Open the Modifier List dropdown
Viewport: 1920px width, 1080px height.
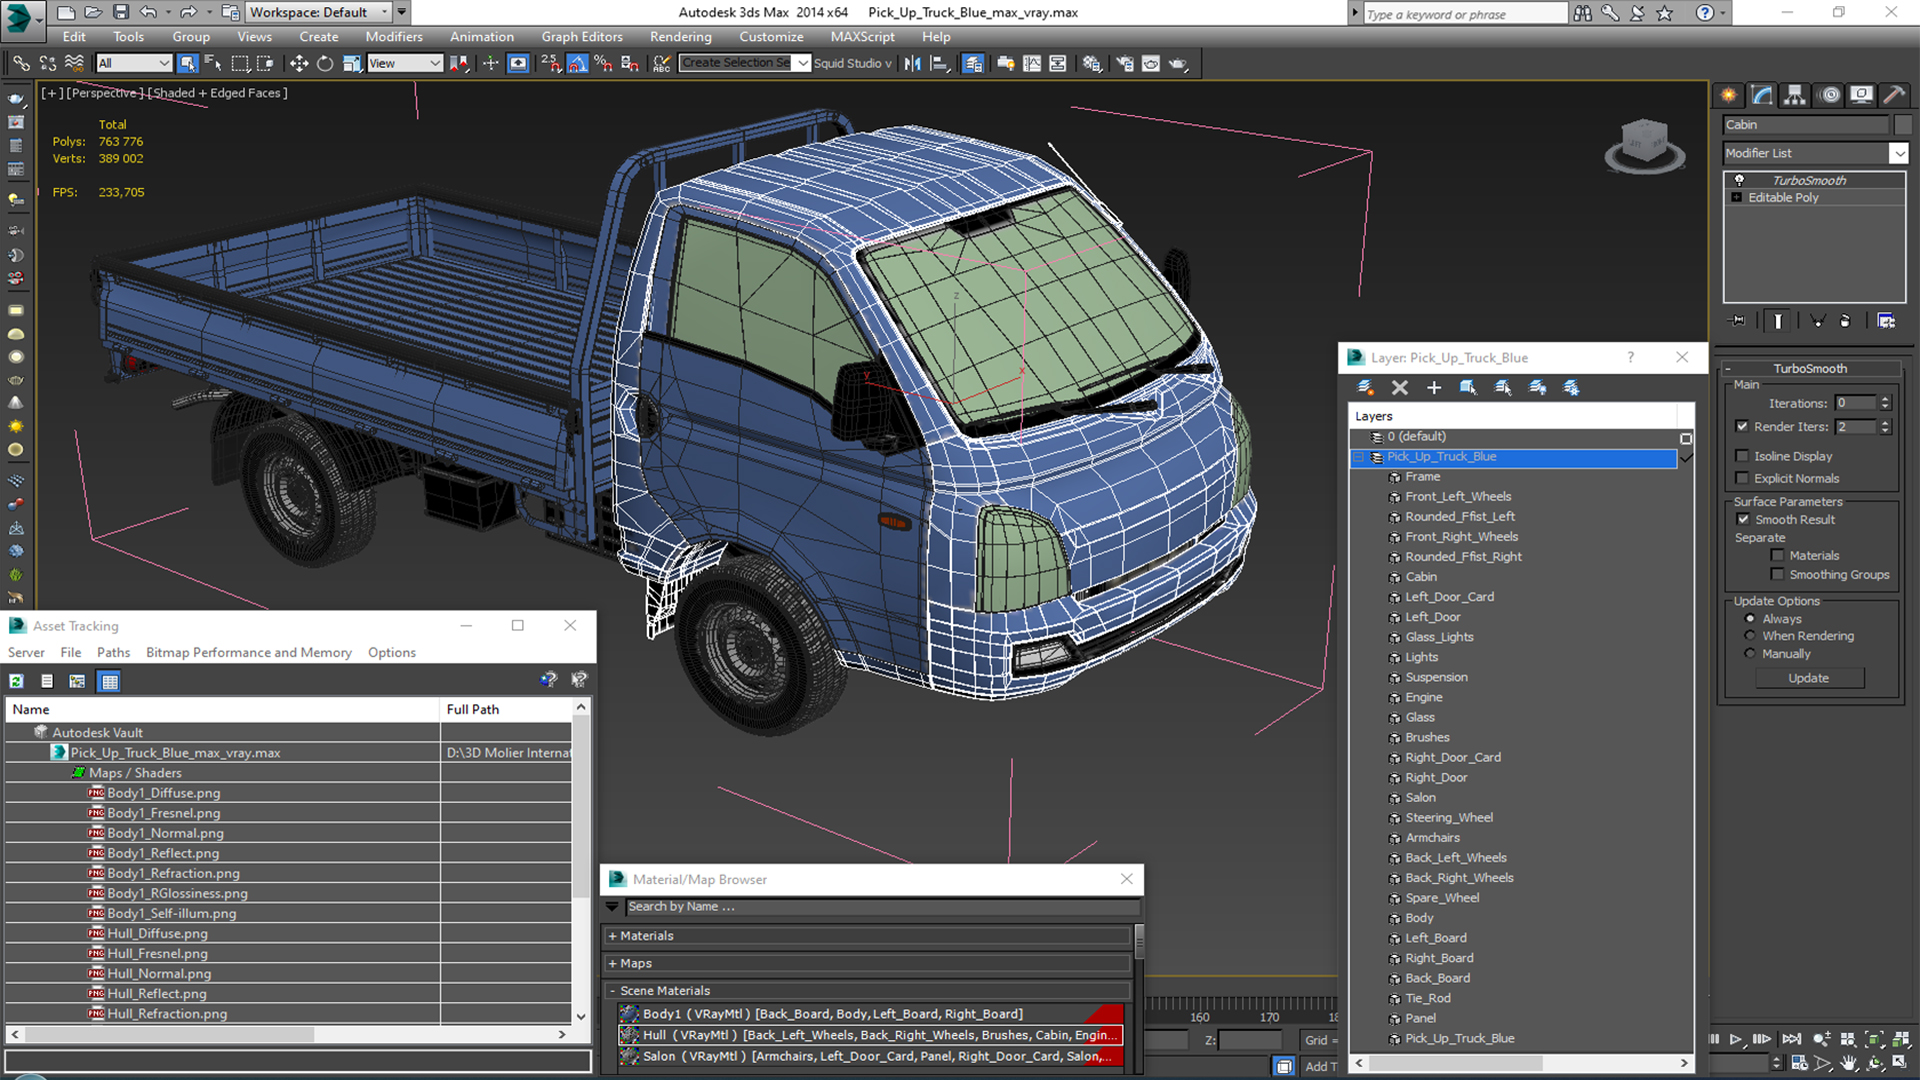click(1898, 153)
